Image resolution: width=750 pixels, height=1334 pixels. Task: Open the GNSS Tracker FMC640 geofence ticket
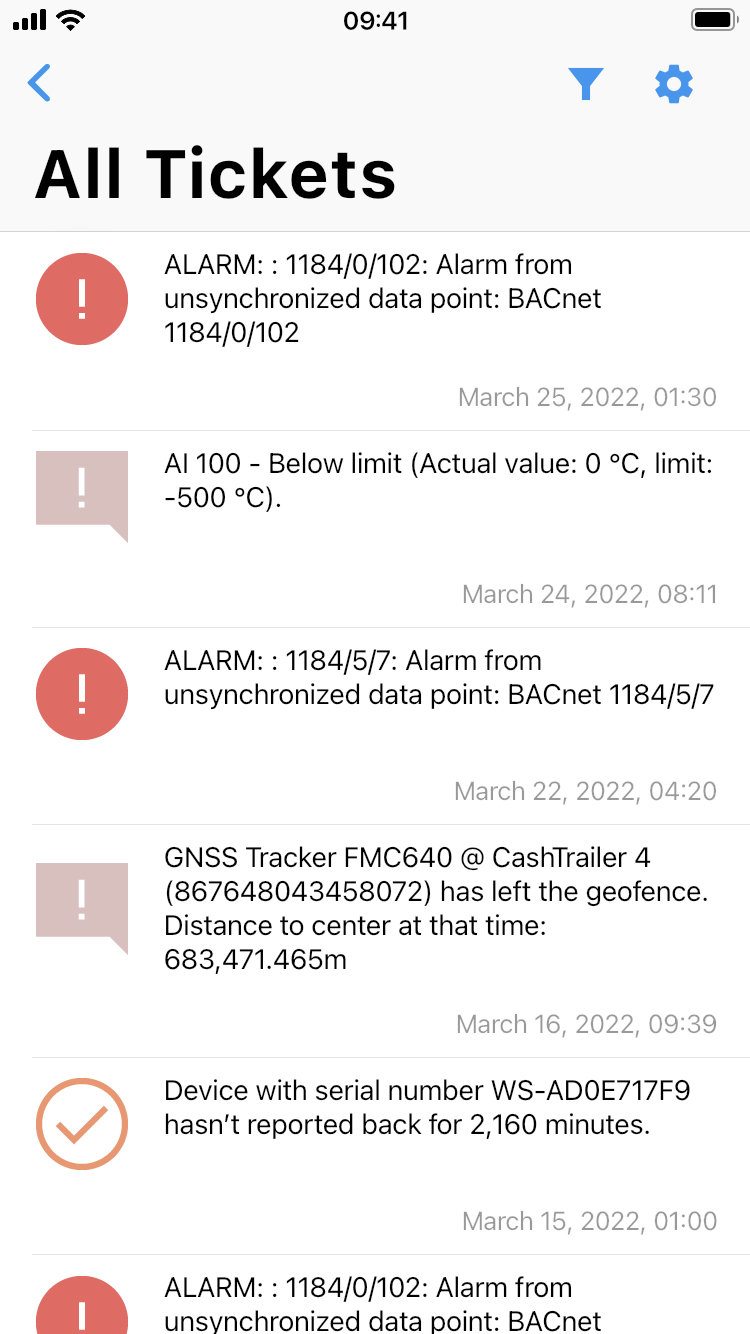click(436, 908)
